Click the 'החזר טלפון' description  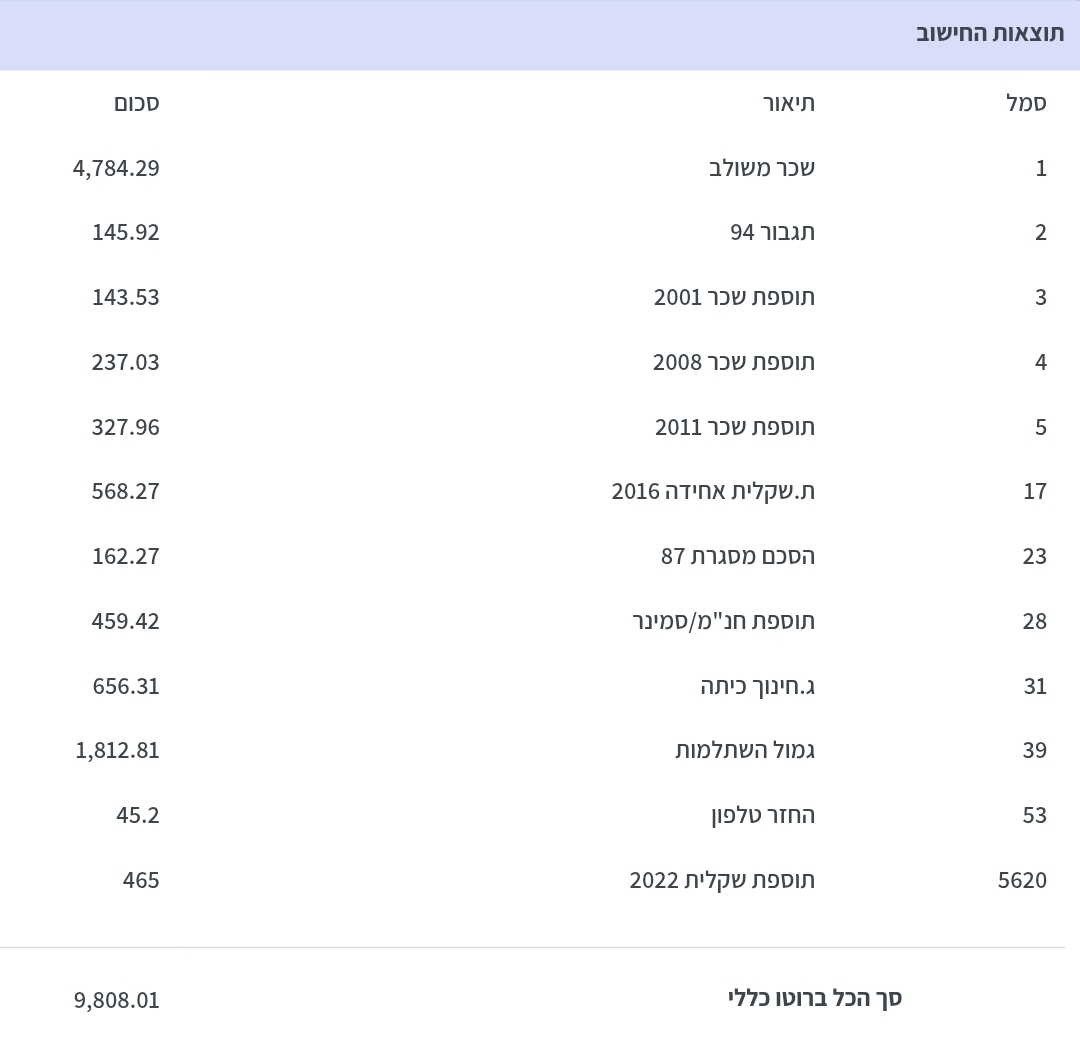pos(762,815)
